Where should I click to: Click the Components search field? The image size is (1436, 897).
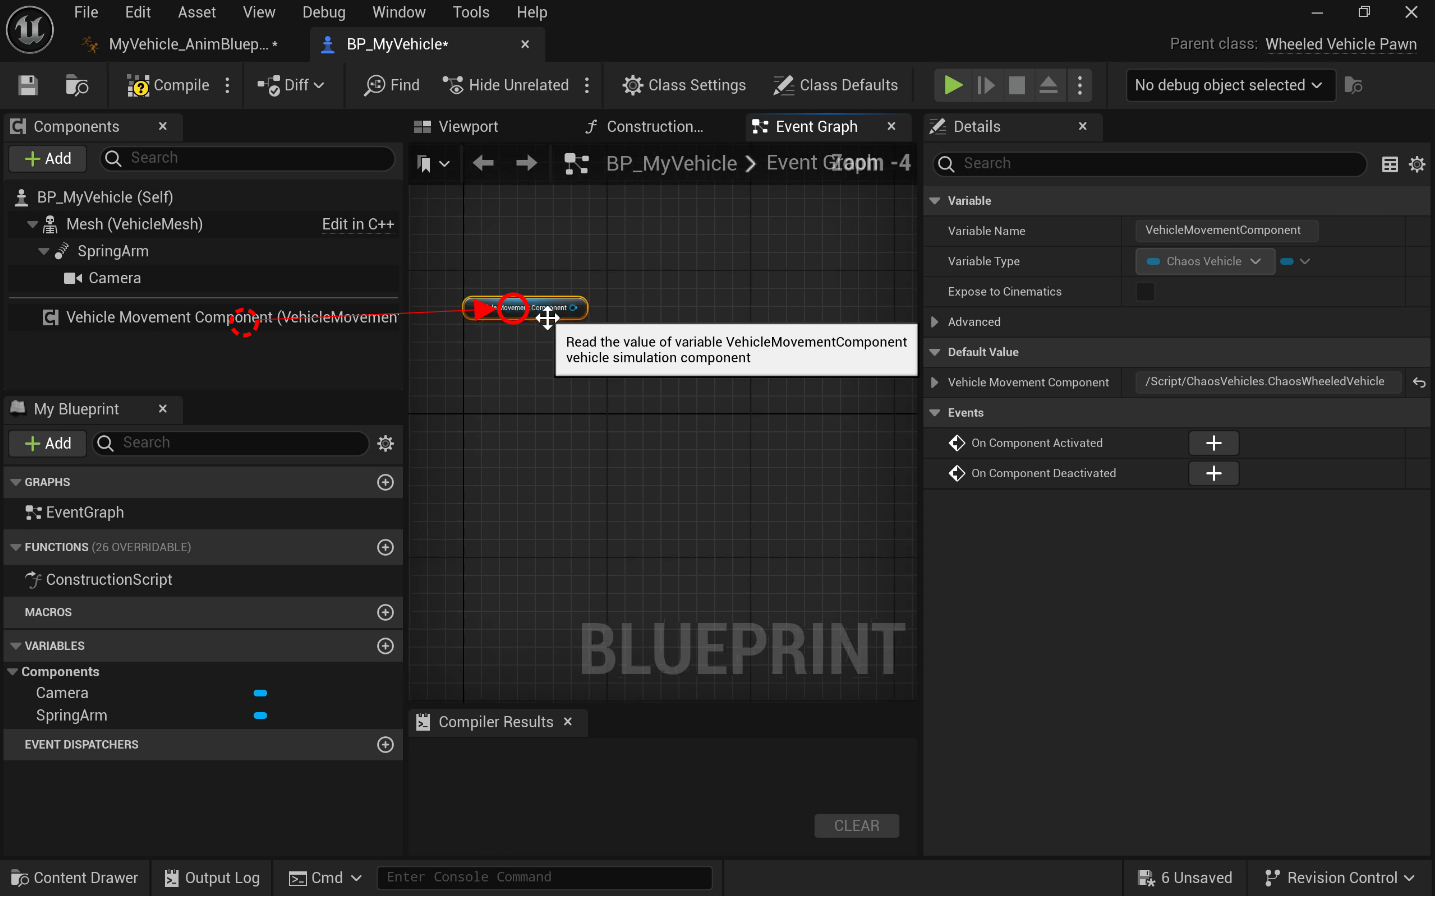click(x=248, y=158)
